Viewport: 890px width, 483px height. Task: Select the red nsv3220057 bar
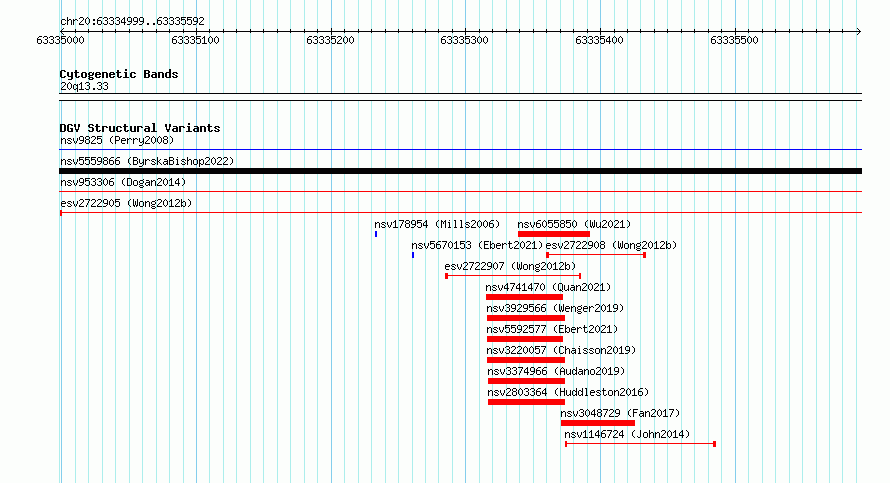pos(526,360)
